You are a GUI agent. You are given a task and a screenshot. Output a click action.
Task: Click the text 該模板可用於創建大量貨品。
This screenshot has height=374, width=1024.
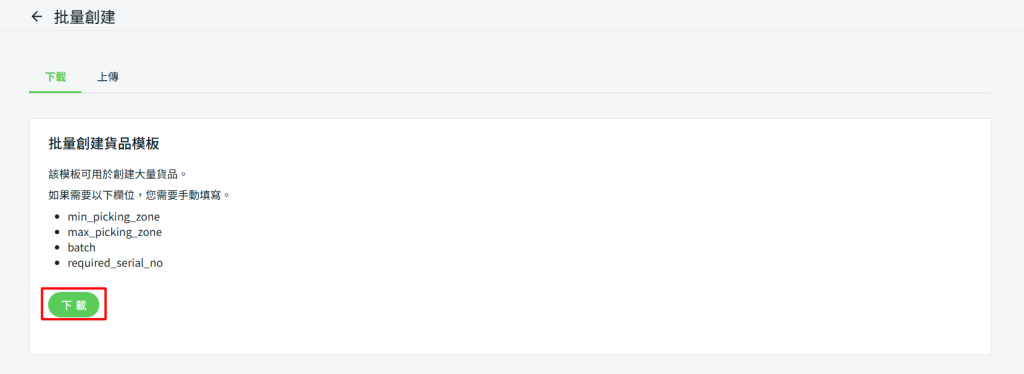[118, 175]
